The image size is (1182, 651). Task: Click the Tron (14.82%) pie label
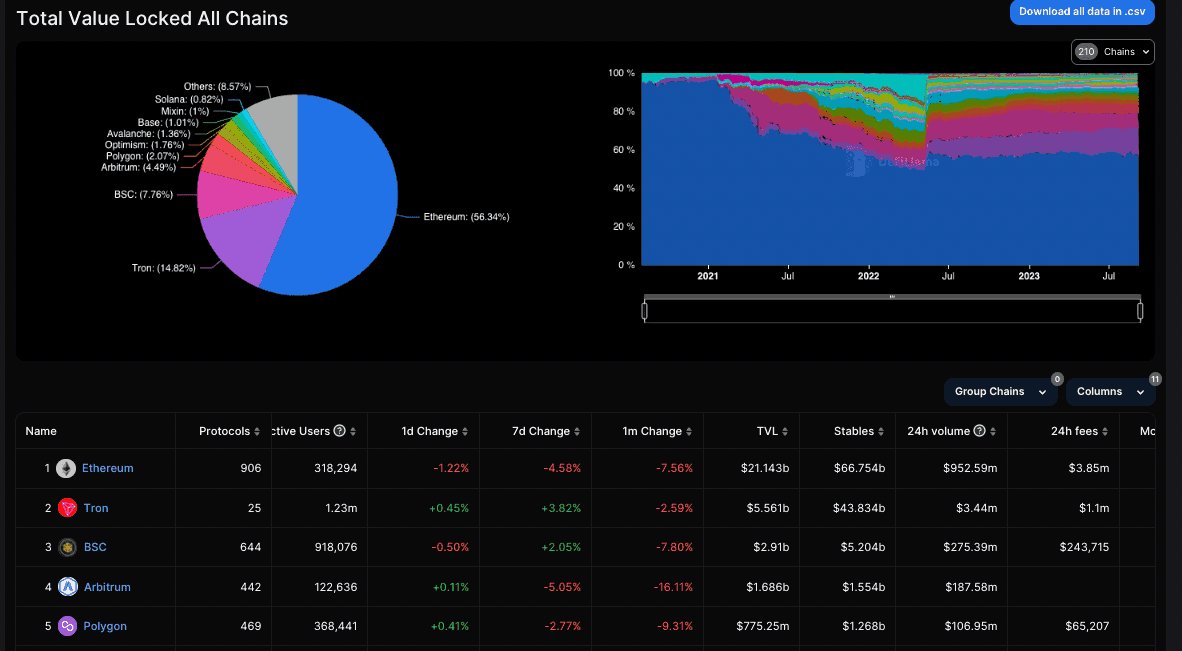tap(164, 268)
